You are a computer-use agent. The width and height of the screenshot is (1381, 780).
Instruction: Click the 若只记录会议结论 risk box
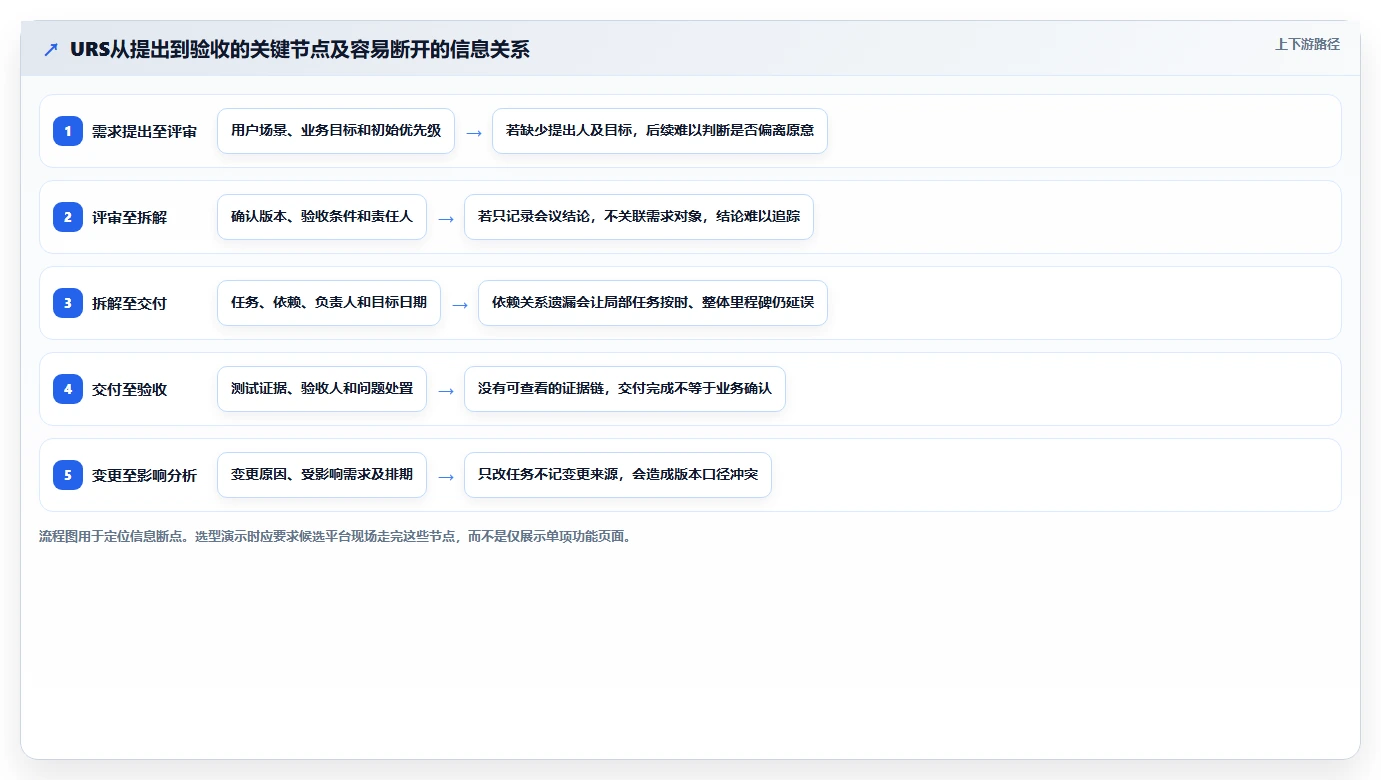tap(639, 217)
